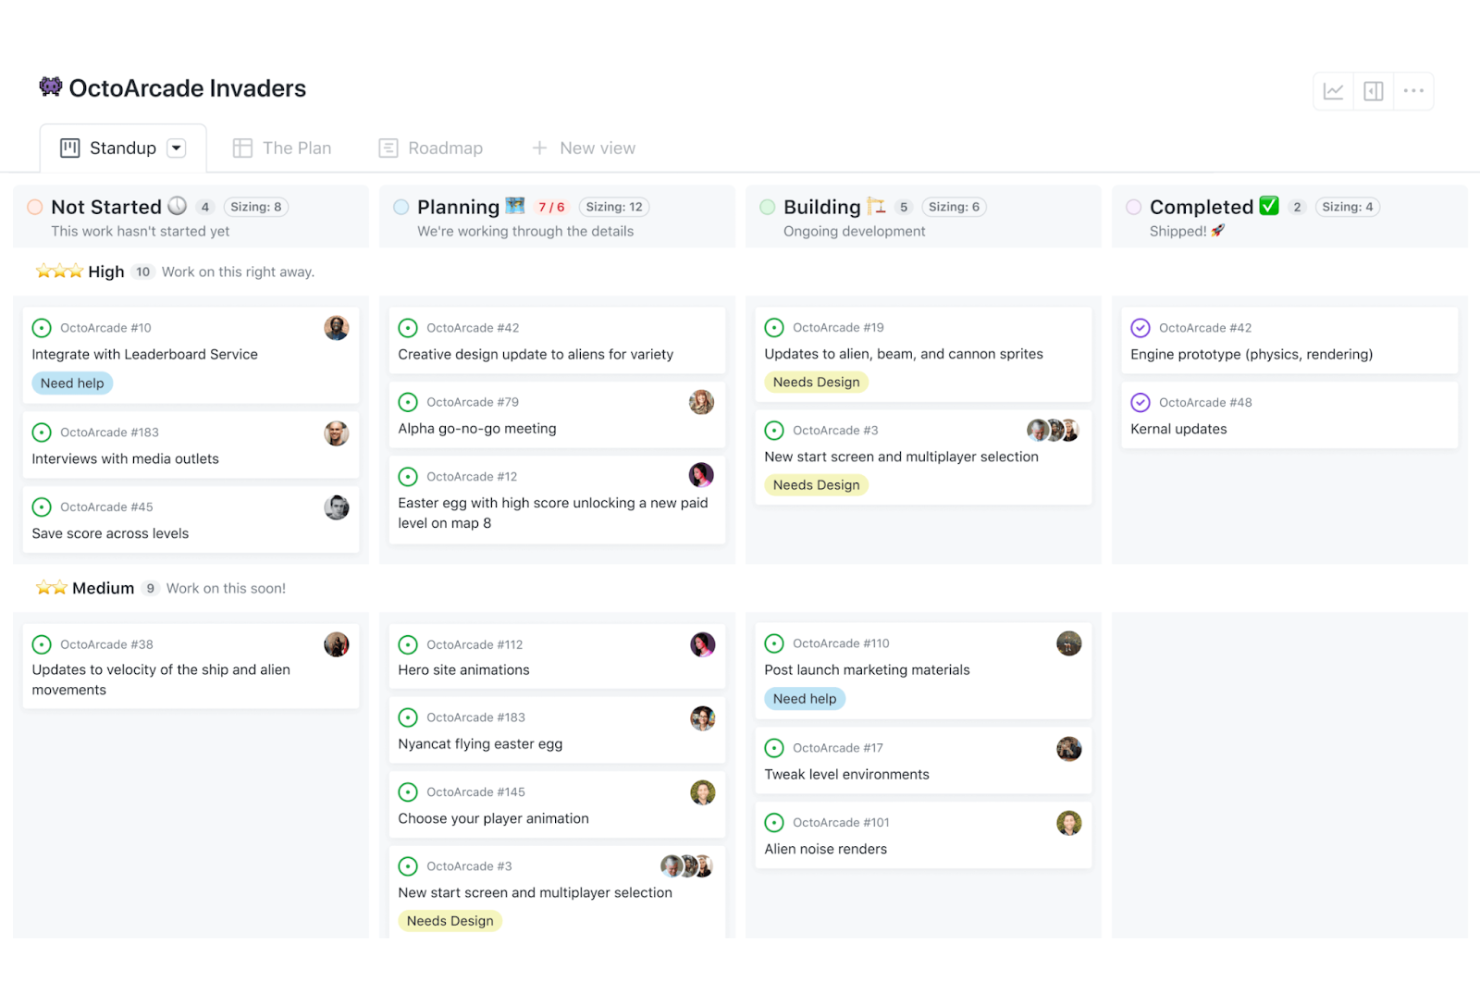Click the plus icon for New view
1480x987 pixels.
pyautogui.click(x=539, y=148)
